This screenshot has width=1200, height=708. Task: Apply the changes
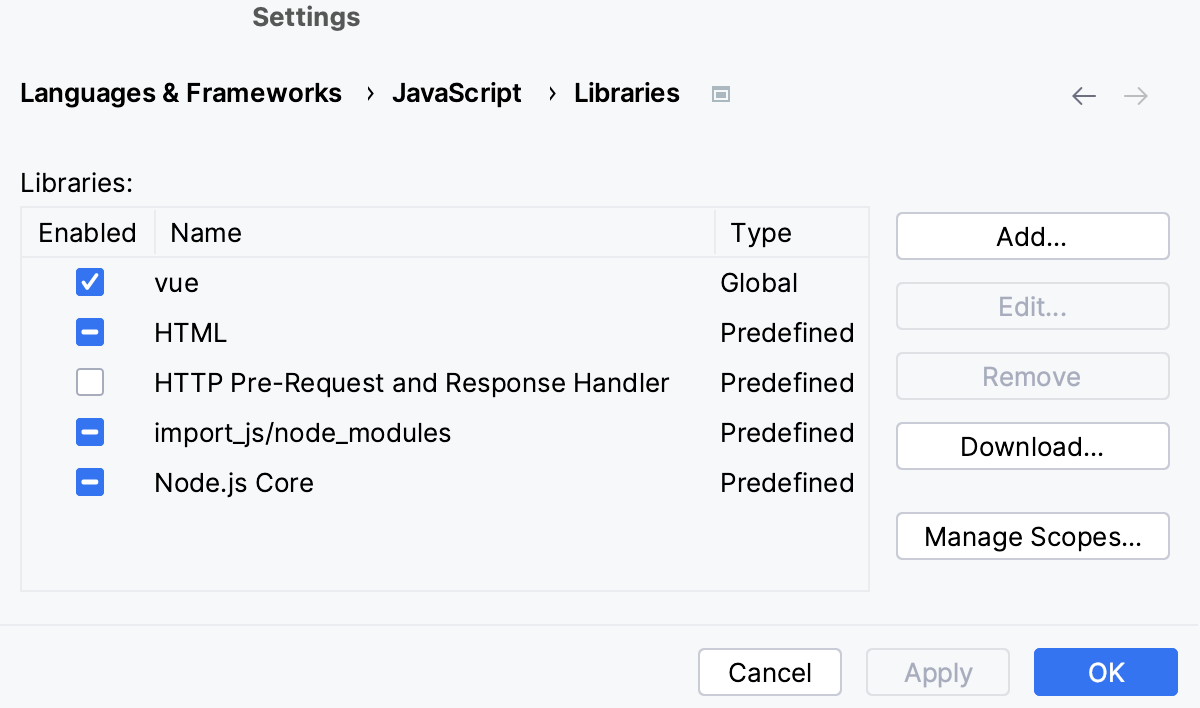(937, 672)
